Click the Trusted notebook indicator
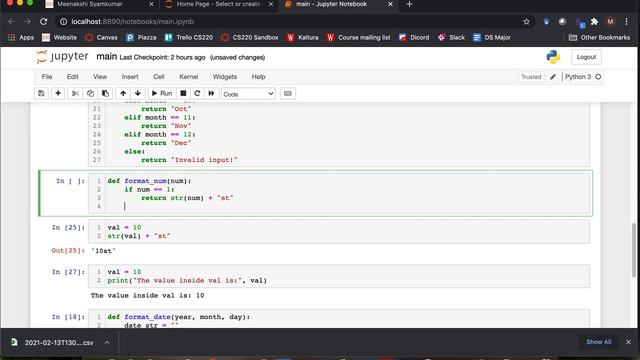Screen dimensions: 640x360 click(x=531, y=77)
